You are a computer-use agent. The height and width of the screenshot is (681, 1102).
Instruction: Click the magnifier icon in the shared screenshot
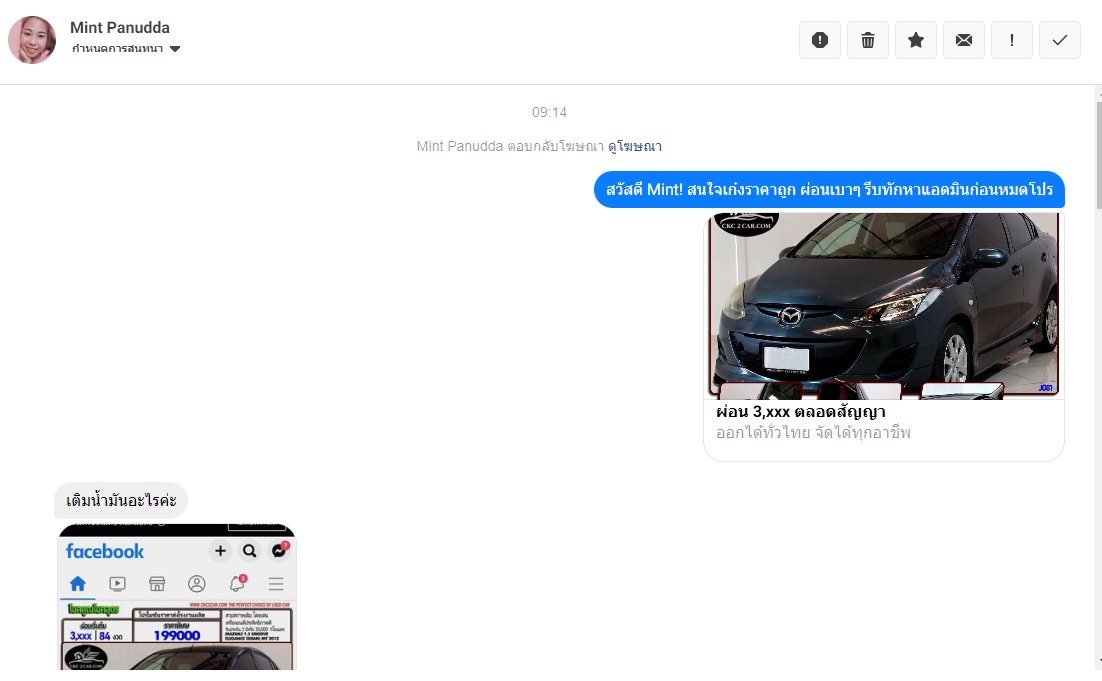(x=249, y=551)
